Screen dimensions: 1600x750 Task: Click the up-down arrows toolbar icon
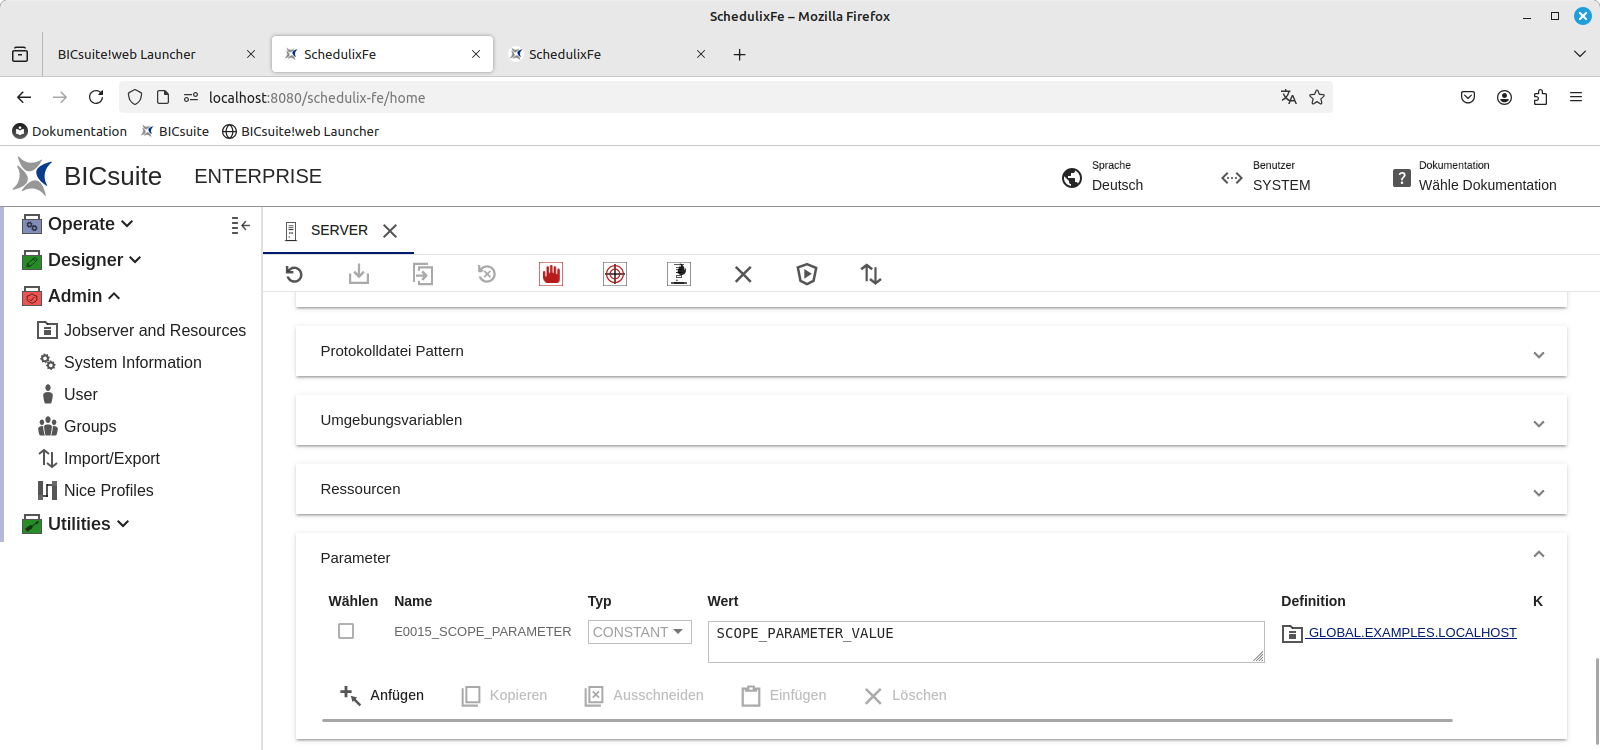click(871, 274)
